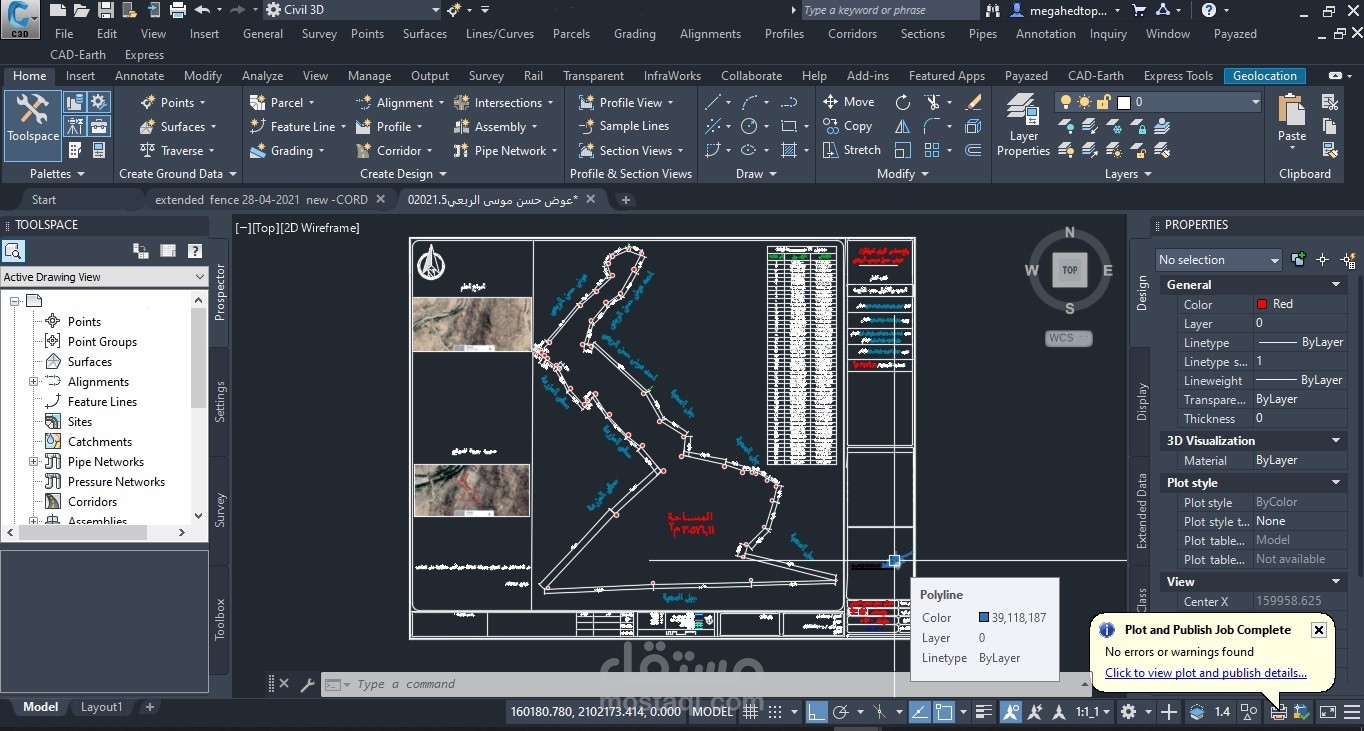Click the plot status tray printer icon

[x=1278, y=712]
